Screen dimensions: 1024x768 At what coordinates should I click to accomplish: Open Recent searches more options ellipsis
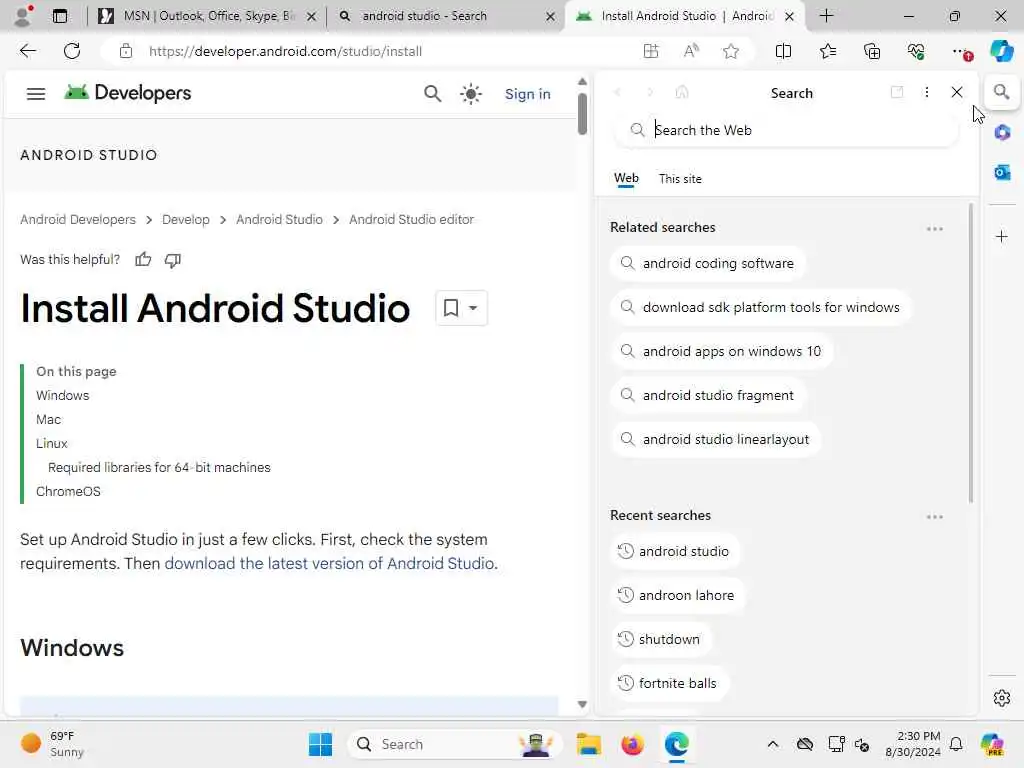[935, 517]
